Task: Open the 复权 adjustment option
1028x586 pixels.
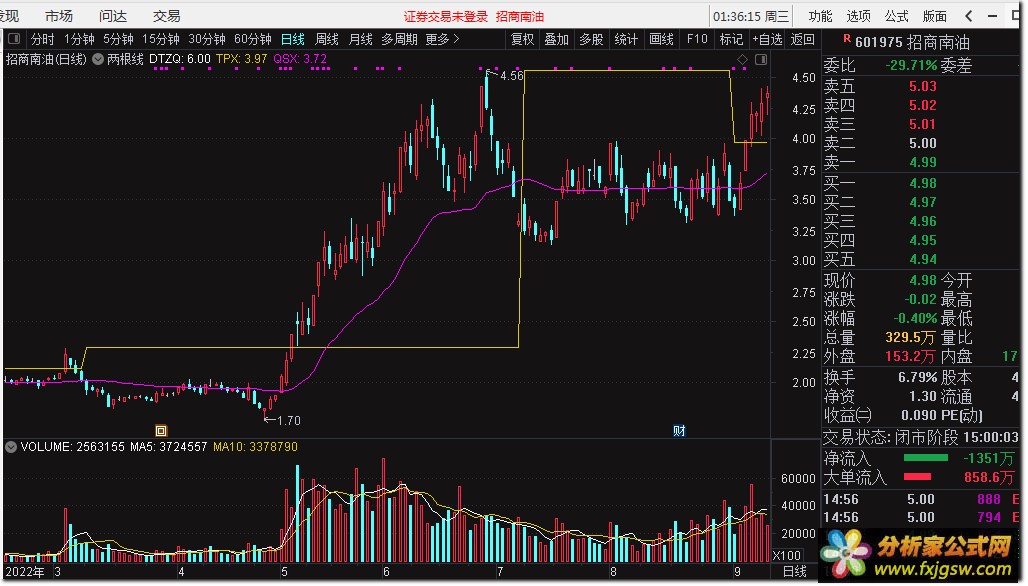Action: pyautogui.click(x=522, y=39)
